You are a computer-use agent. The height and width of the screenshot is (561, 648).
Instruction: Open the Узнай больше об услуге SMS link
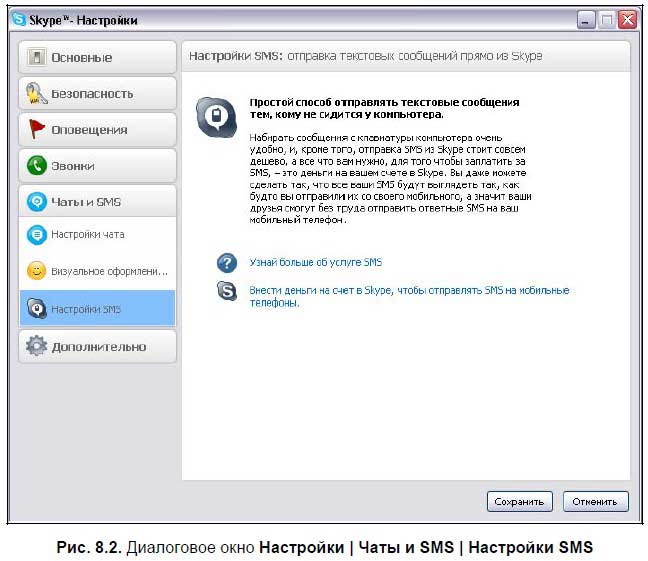[315, 263]
